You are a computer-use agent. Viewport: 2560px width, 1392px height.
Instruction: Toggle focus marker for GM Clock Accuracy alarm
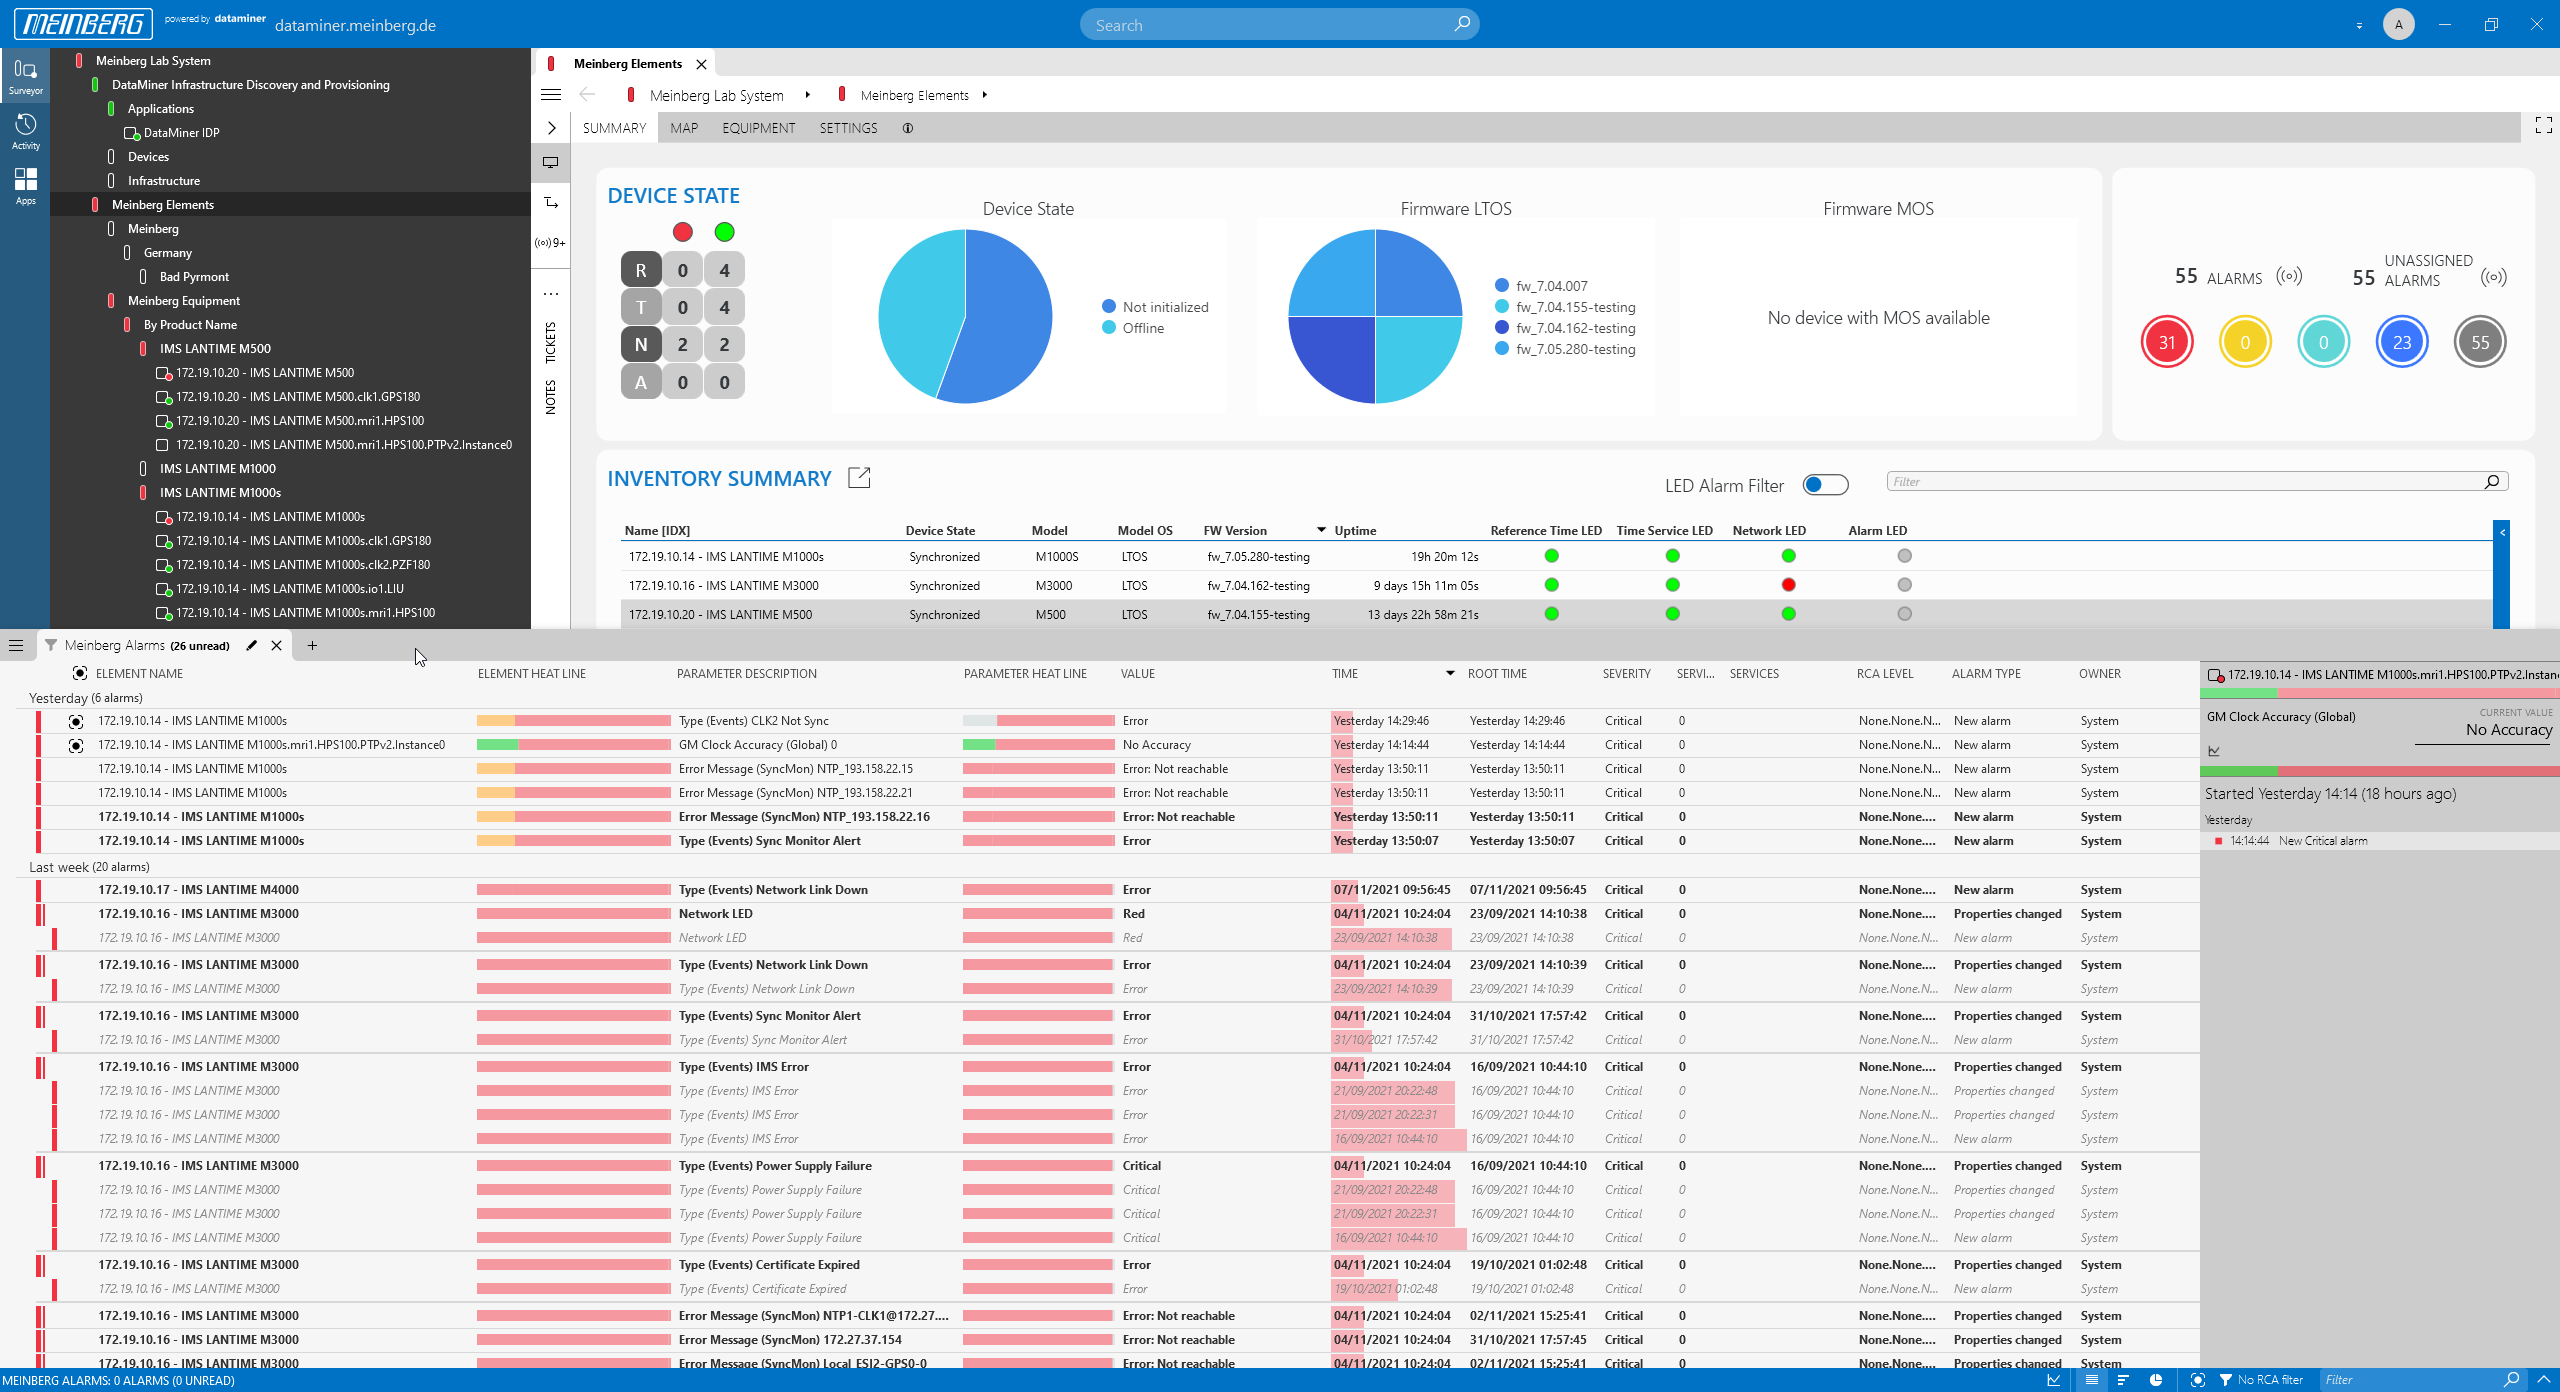[x=76, y=745]
